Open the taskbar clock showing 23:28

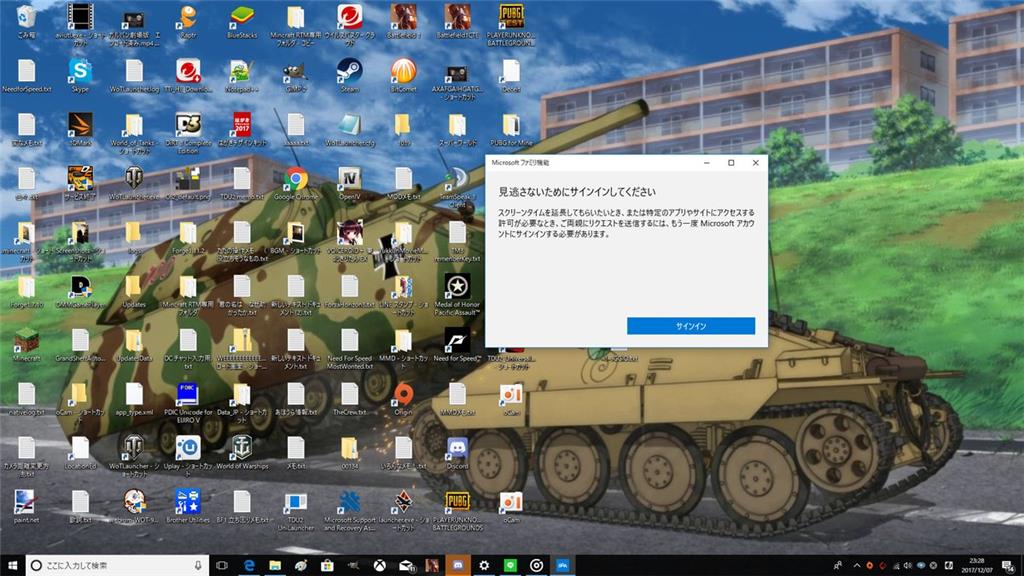tap(977, 566)
